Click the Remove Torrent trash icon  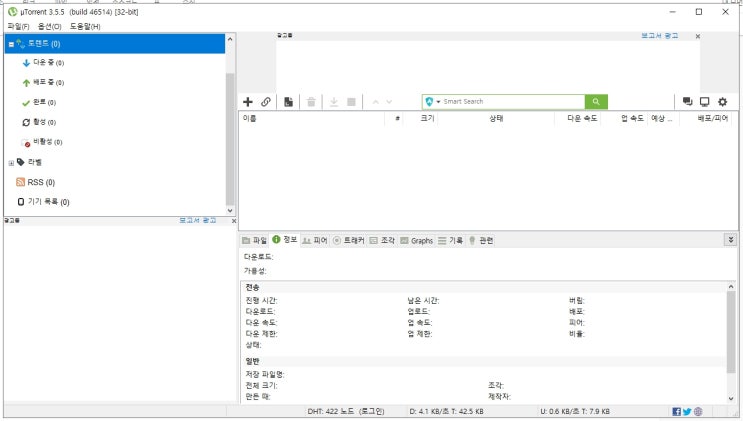(311, 102)
